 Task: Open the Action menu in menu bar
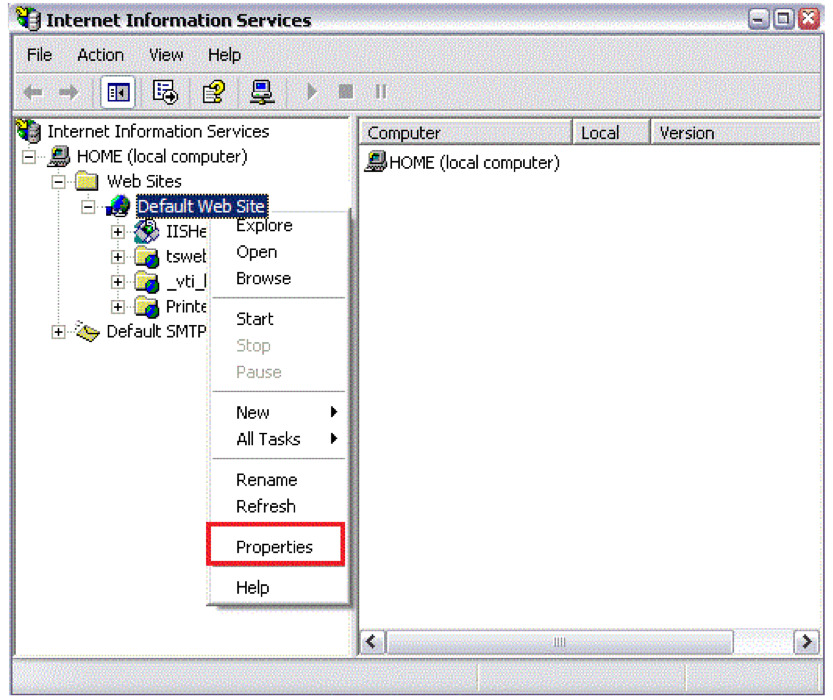click(x=100, y=55)
